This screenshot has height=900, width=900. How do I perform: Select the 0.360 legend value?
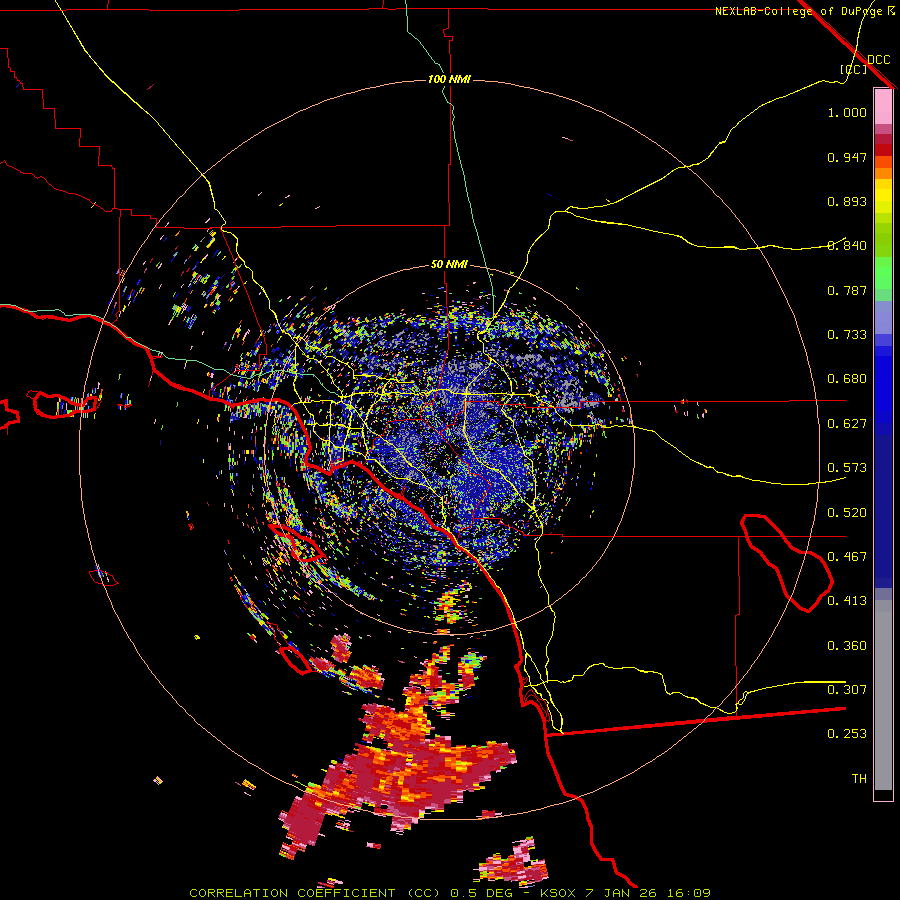pyautogui.click(x=847, y=646)
